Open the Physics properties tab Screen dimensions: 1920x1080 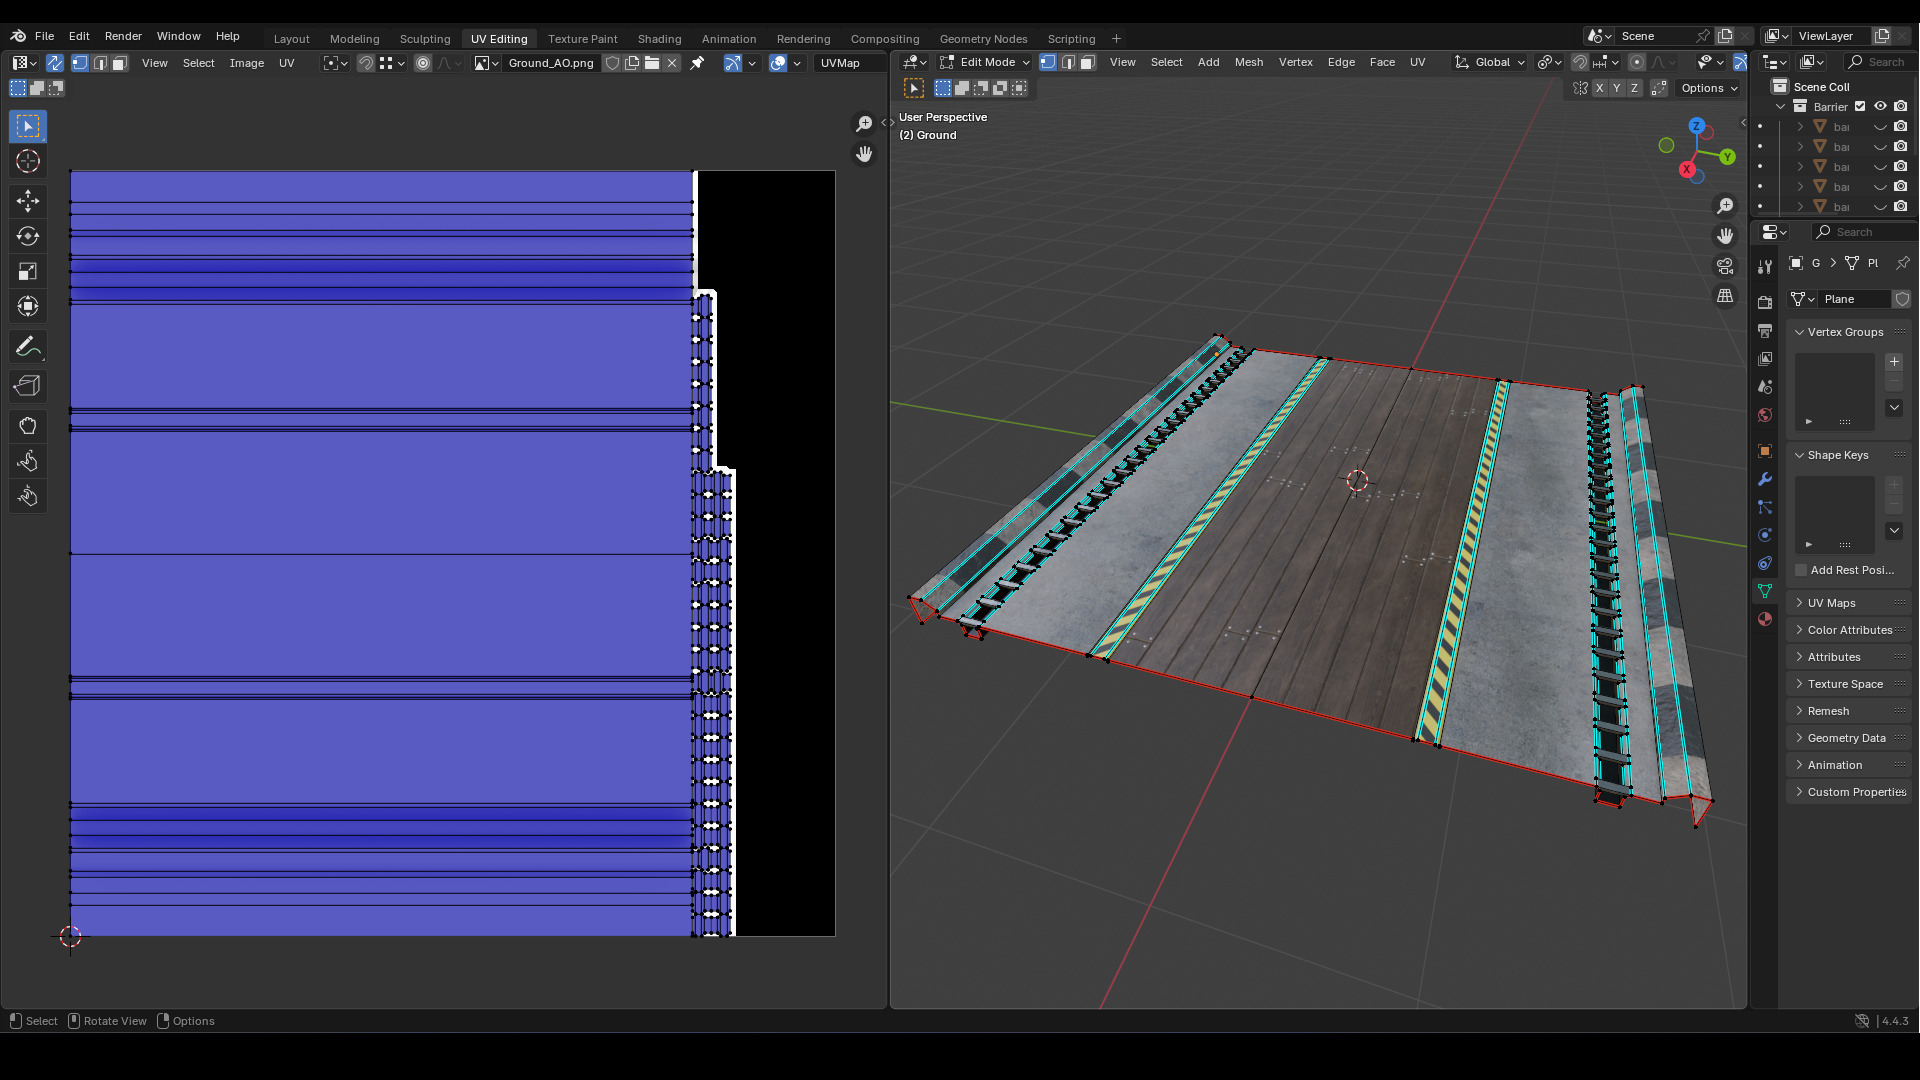(x=1765, y=535)
